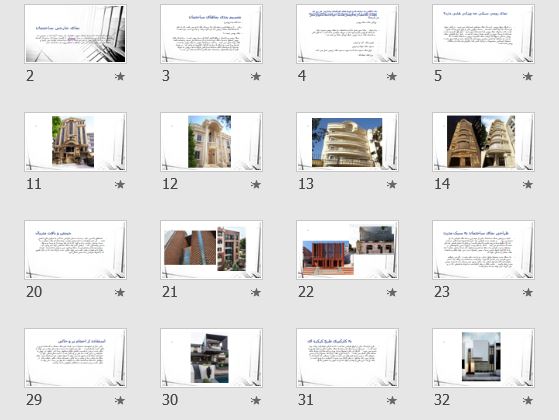Click the transition star icon under slide 32

pyautogui.click(x=528, y=400)
